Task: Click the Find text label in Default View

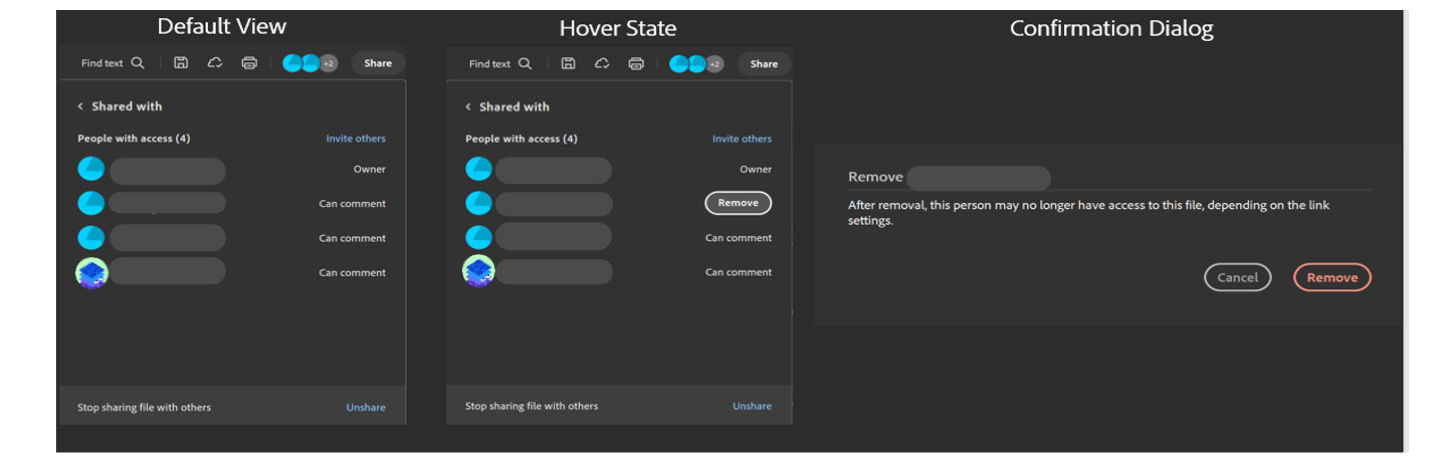Action: (102, 63)
